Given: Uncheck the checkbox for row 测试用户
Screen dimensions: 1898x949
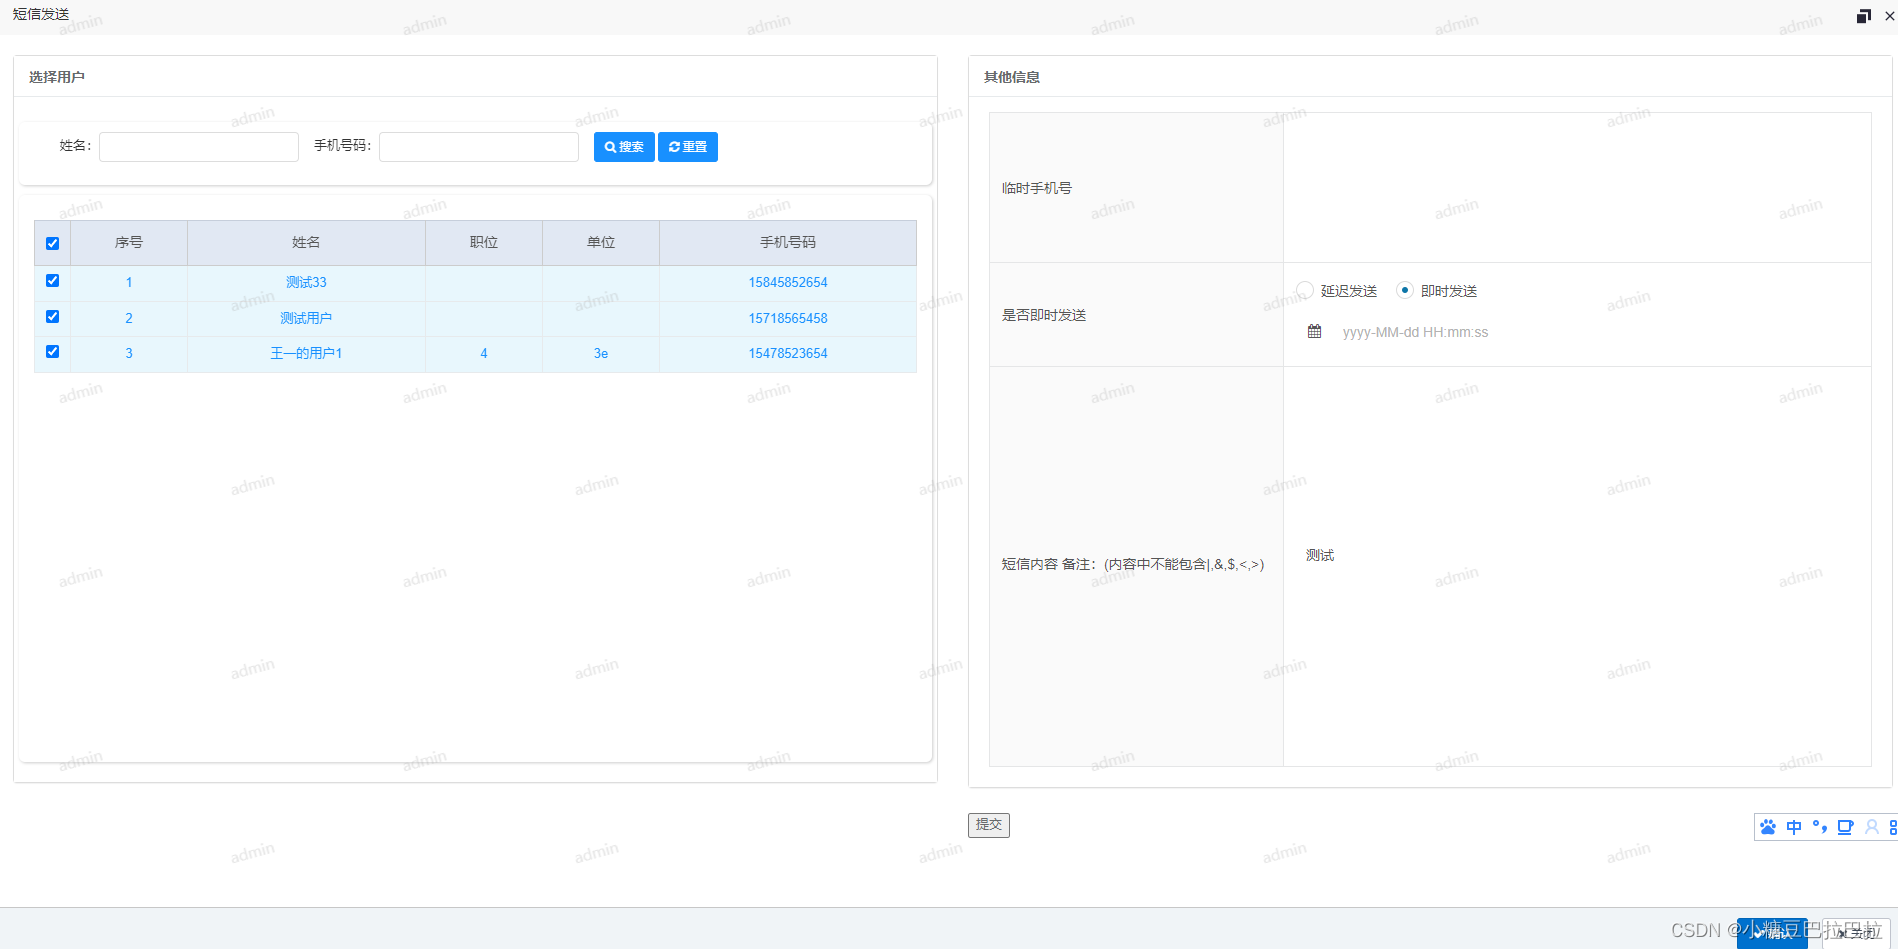Looking at the screenshot, I should coord(53,317).
